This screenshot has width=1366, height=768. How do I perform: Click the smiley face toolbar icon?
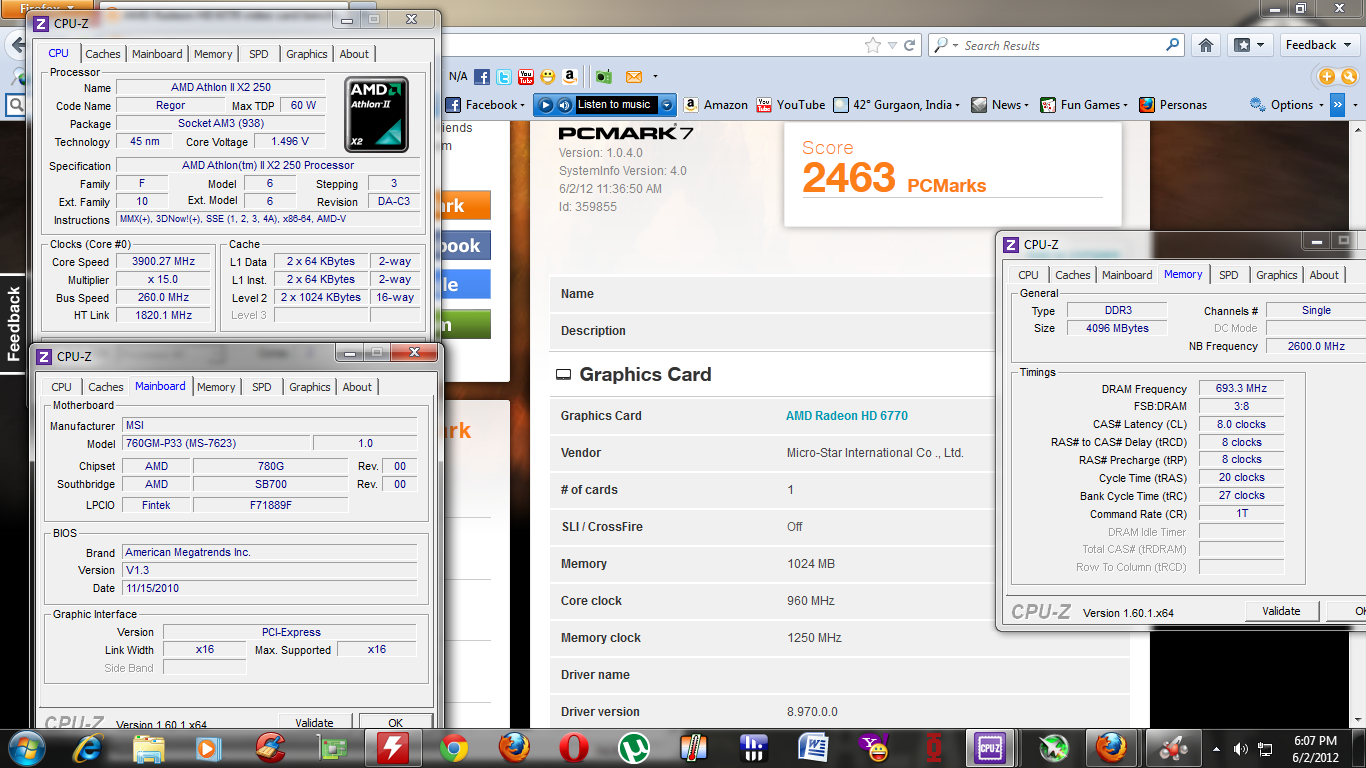point(548,77)
